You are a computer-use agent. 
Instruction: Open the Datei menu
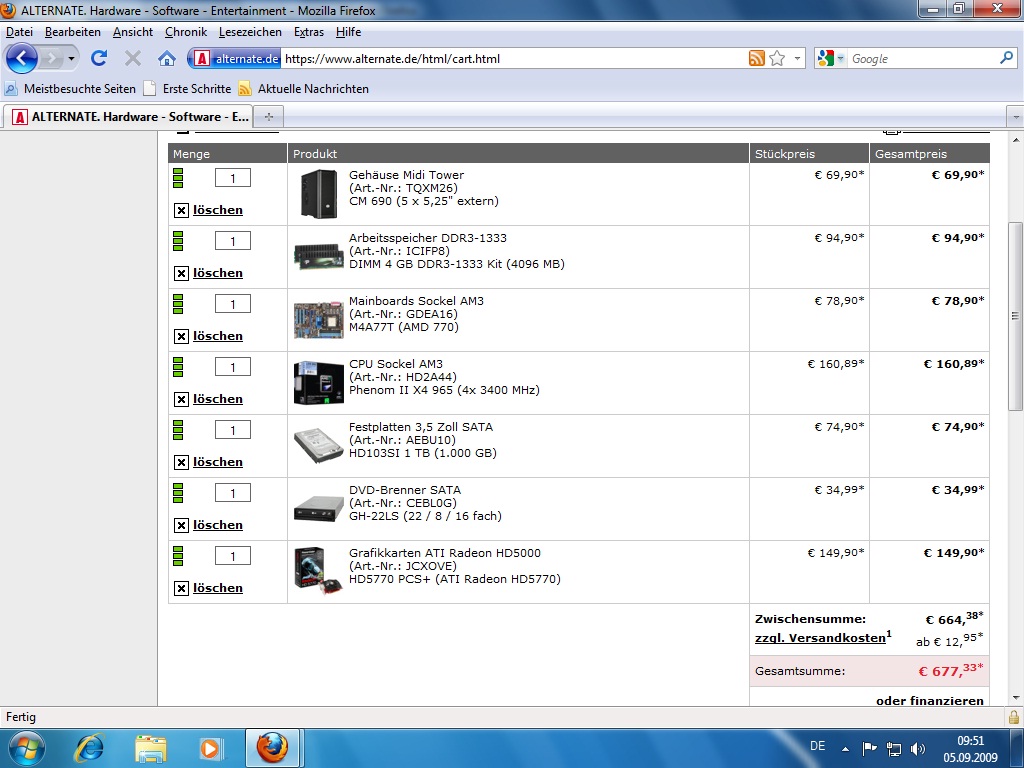click(20, 32)
